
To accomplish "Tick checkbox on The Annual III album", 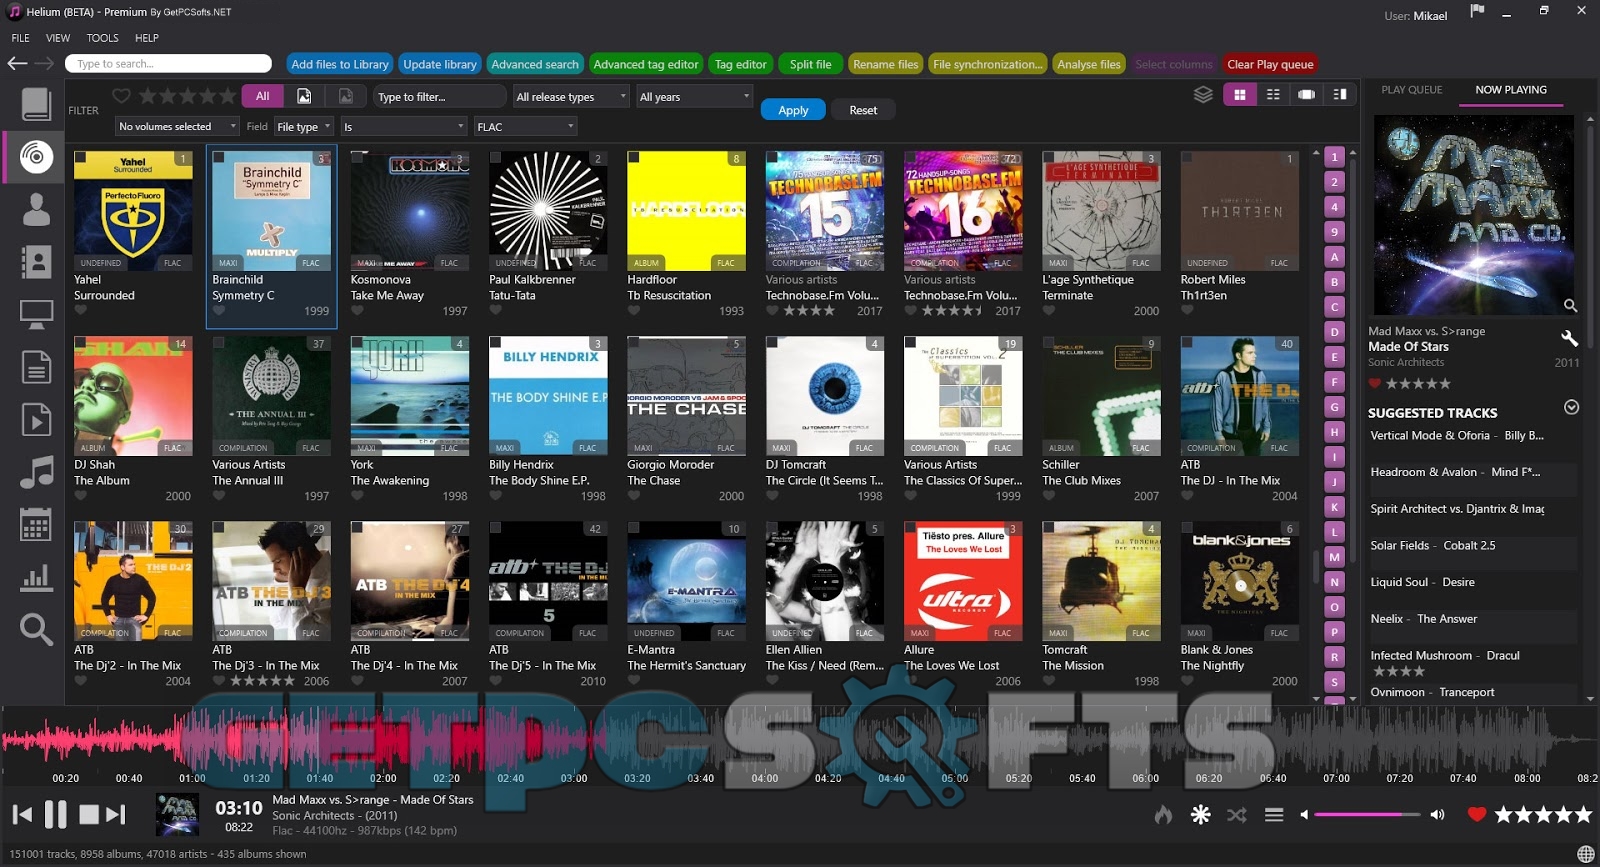I will (218, 342).
